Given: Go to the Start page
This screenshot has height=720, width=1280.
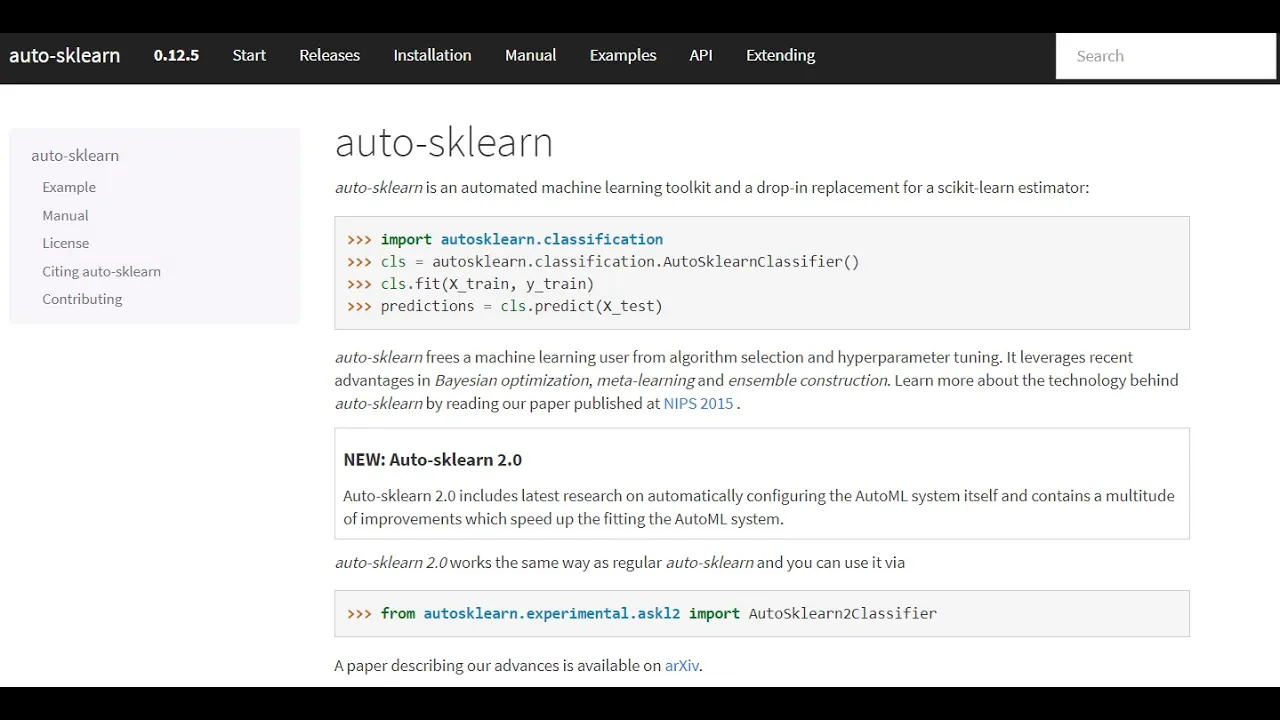Looking at the screenshot, I should [249, 56].
